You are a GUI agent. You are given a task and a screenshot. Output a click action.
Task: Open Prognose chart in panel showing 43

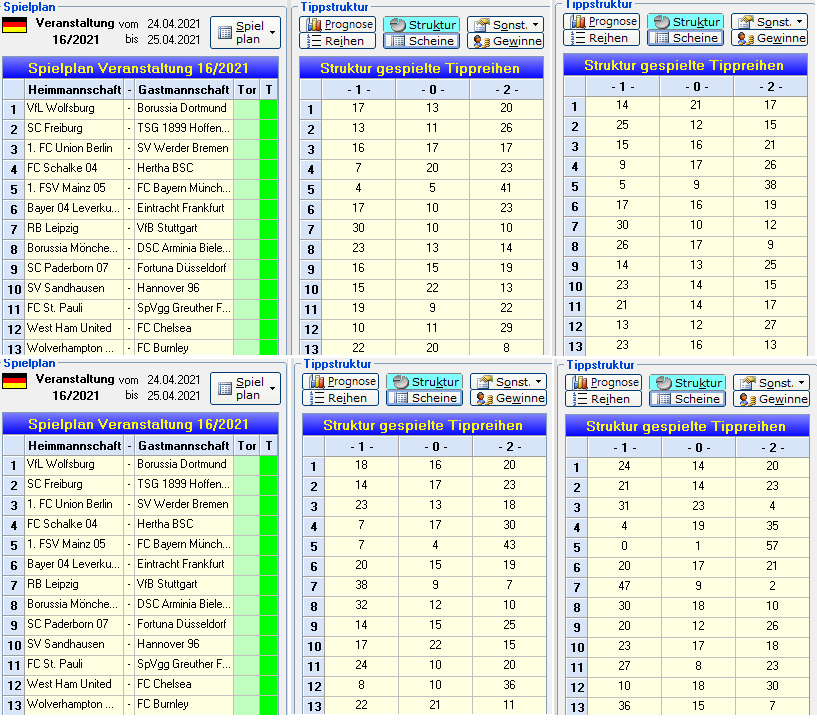341,381
